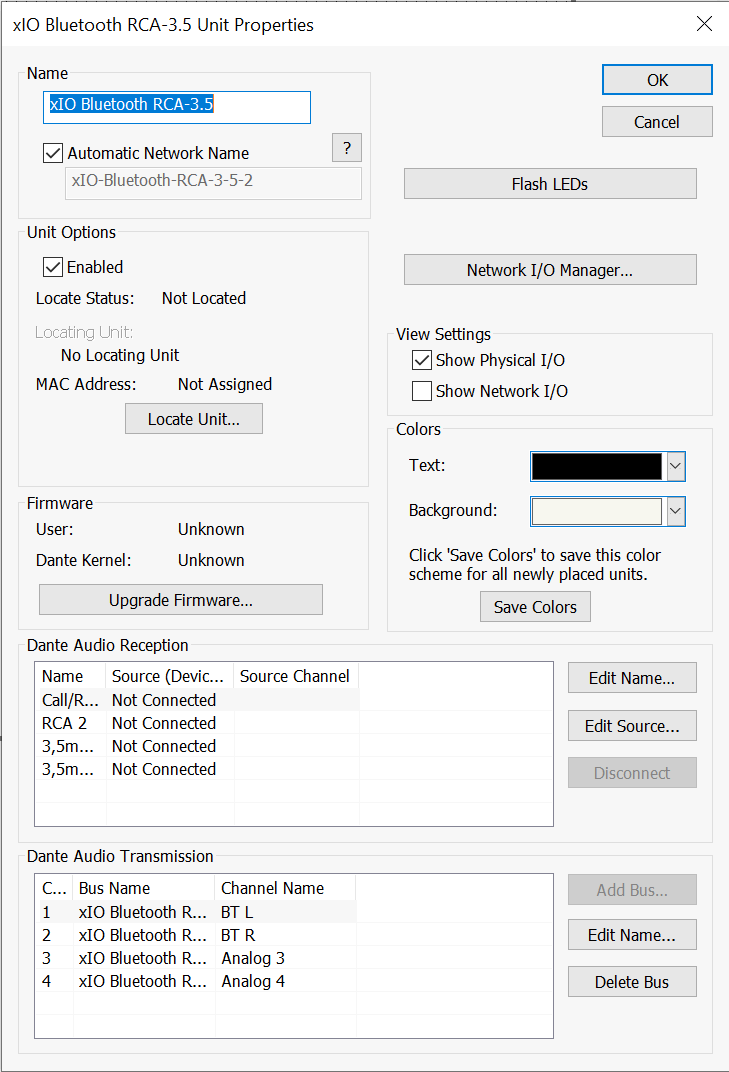
Task: Open the Text color dropdown arrow
Action: tap(676, 466)
